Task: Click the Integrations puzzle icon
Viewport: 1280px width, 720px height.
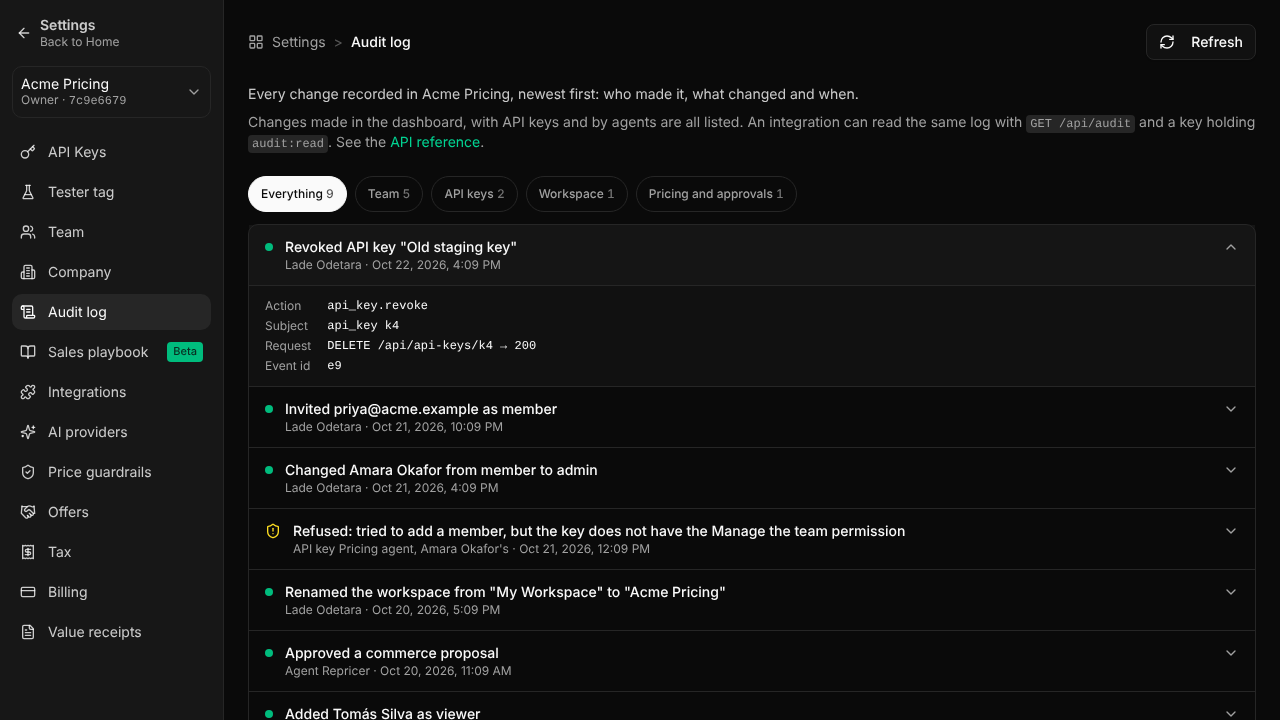Action: 28,392
